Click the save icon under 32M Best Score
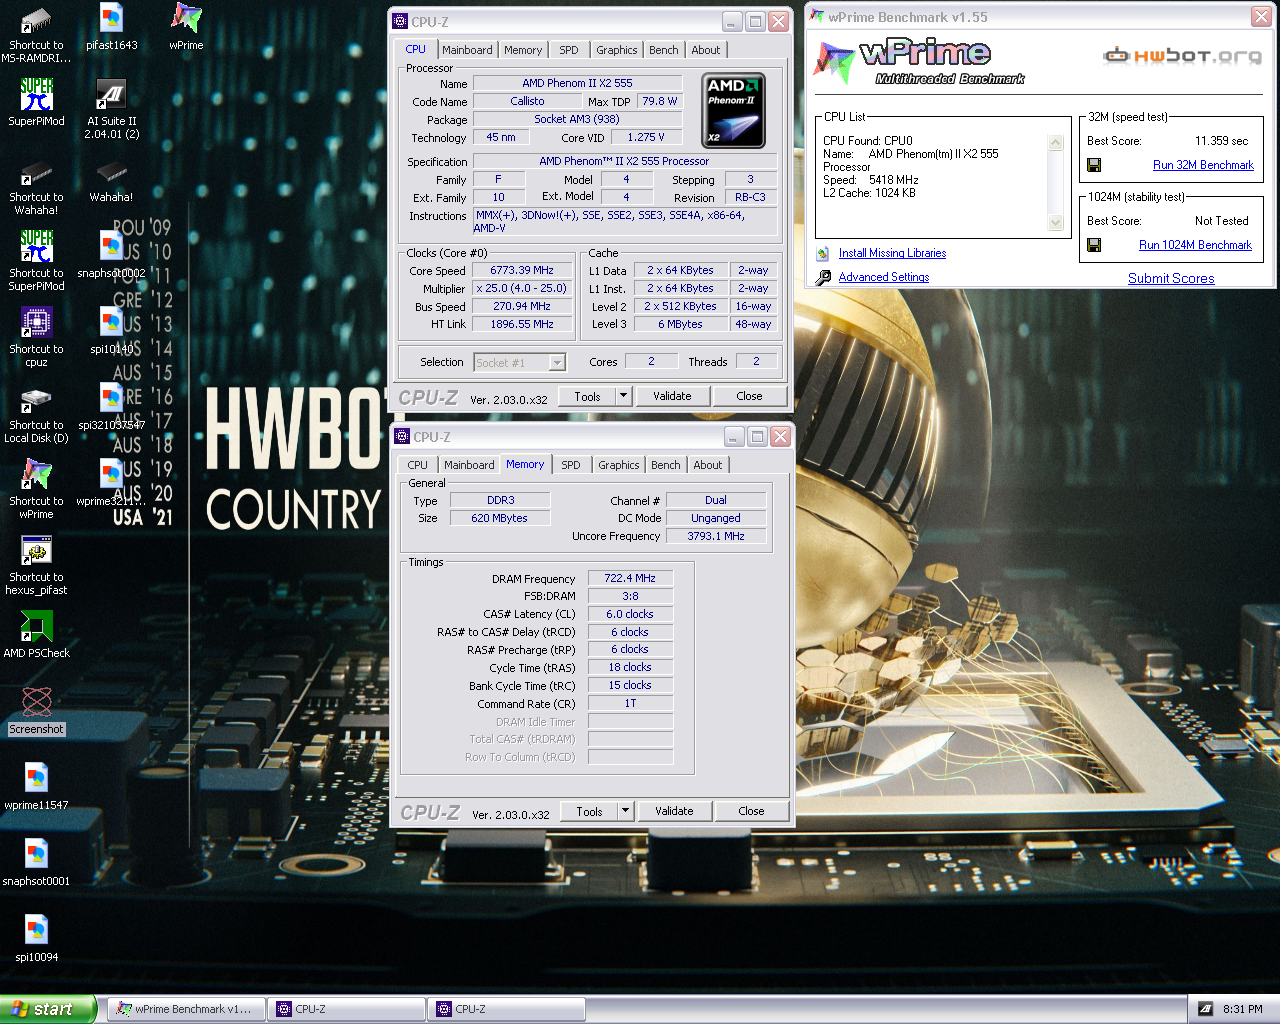The height and width of the screenshot is (1024, 1280). coord(1094,165)
